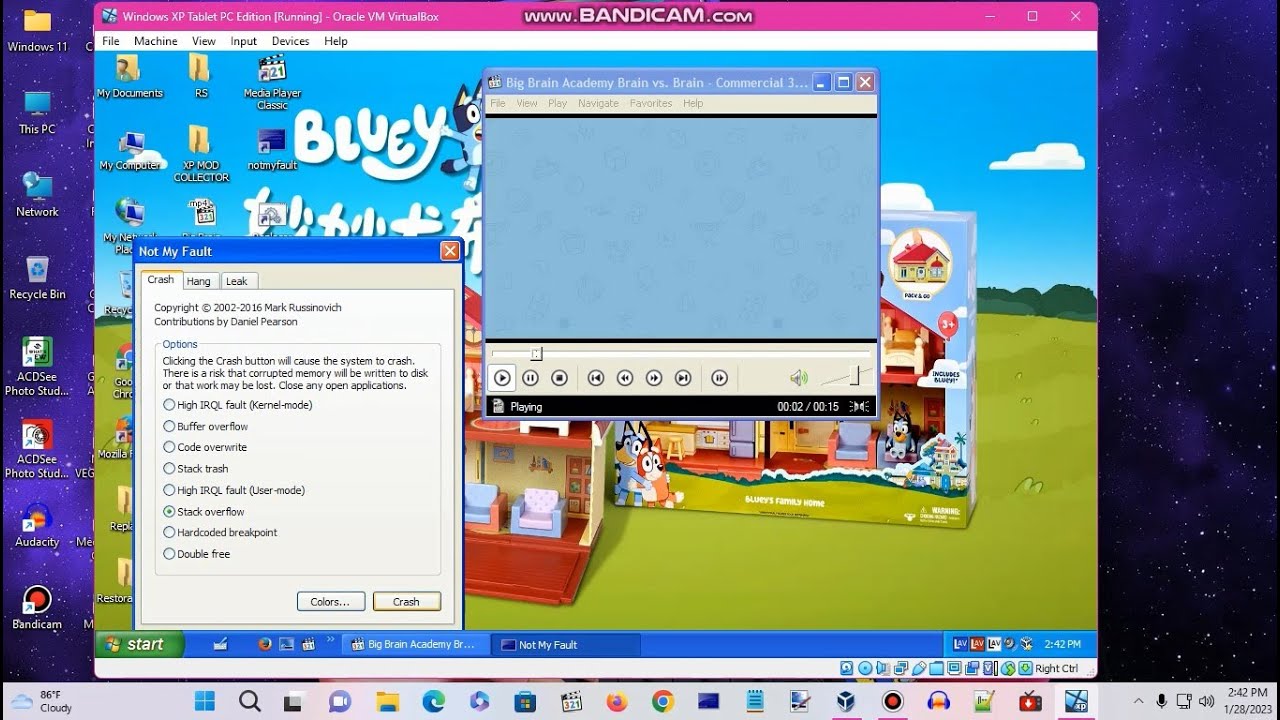Close the Not My Fault dialog

tap(450, 251)
